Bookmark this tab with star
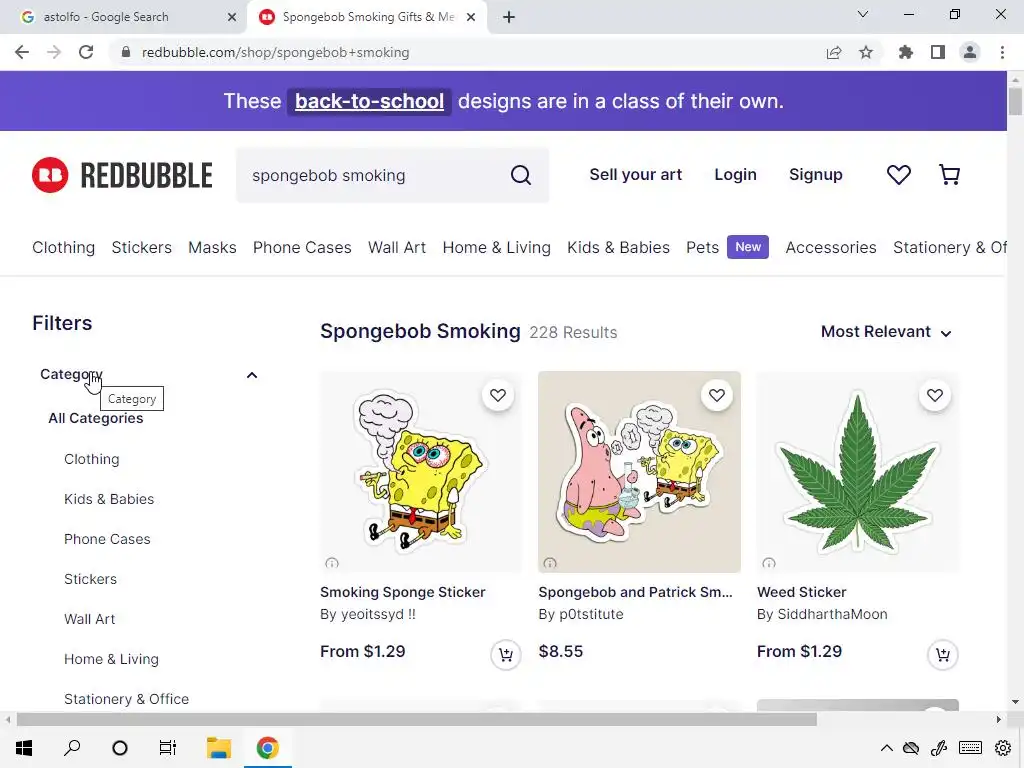Viewport: 1024px width, 768px height. [x=866, y=52]
